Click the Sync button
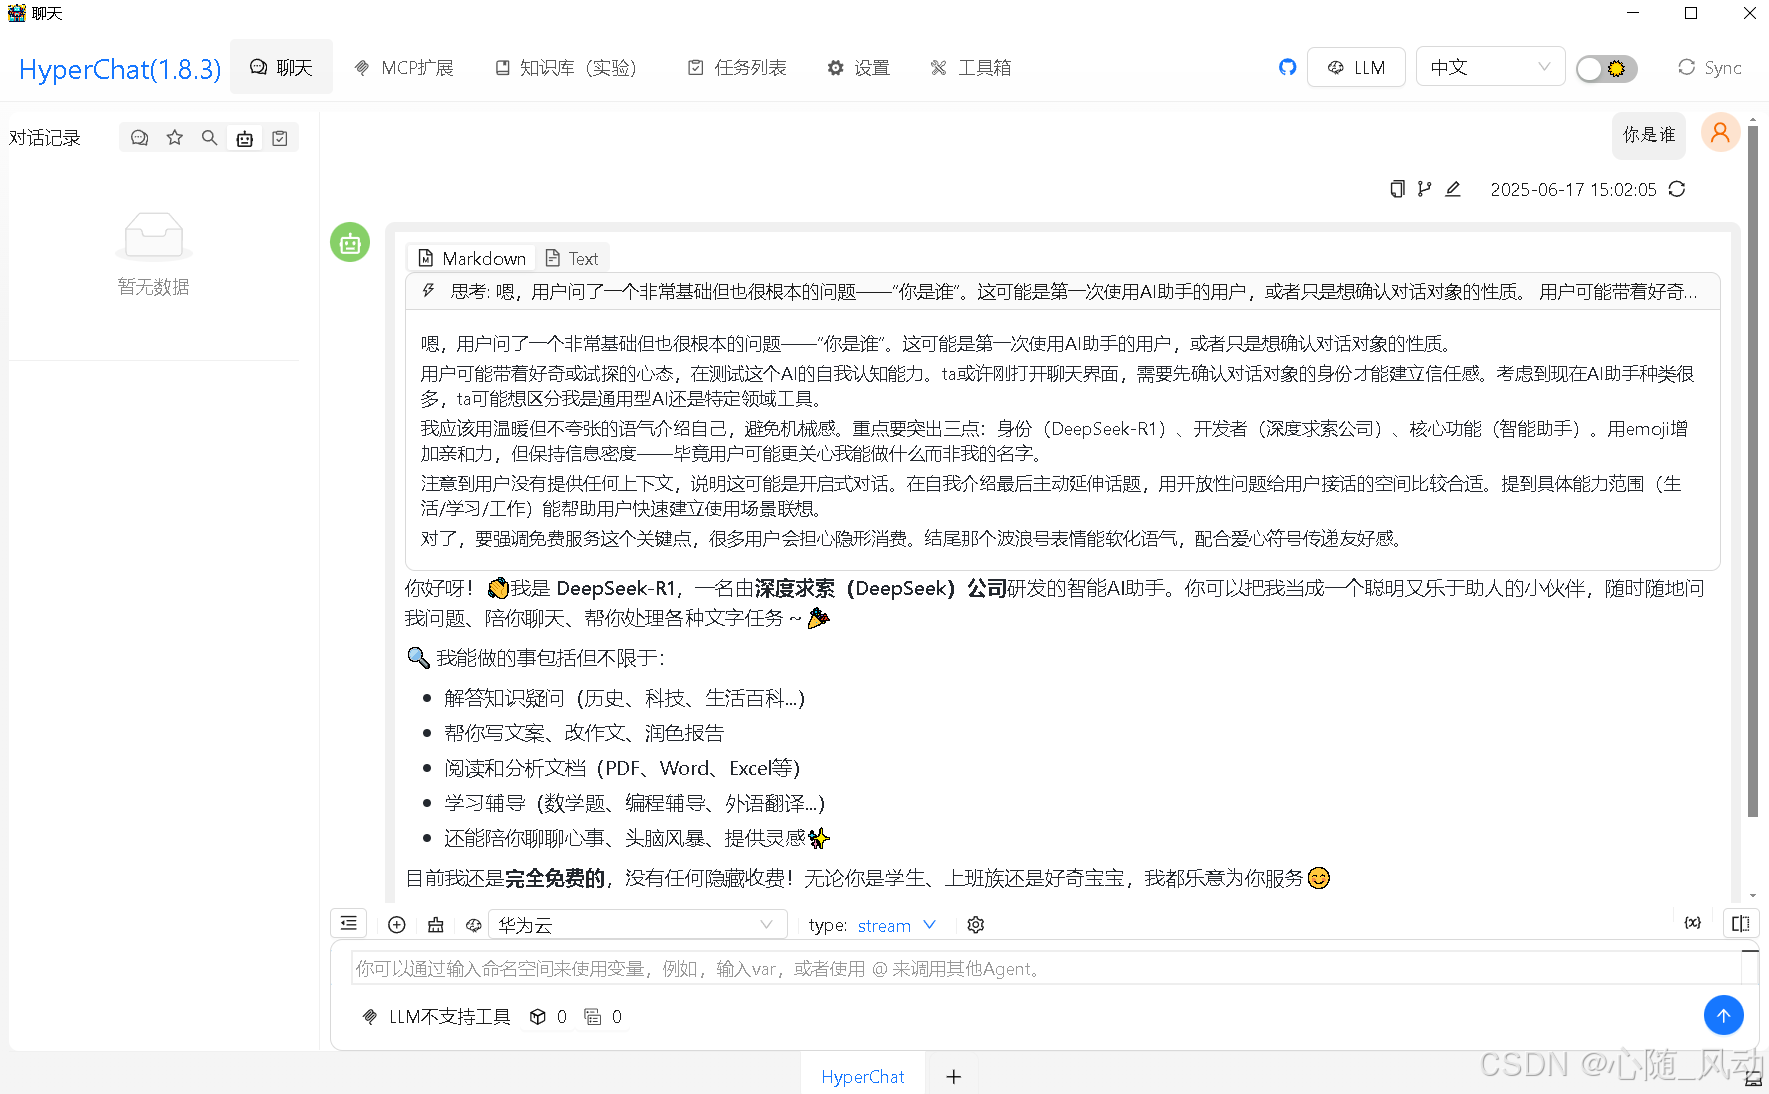The image size is (1769, 1094). click(1709, 67)
